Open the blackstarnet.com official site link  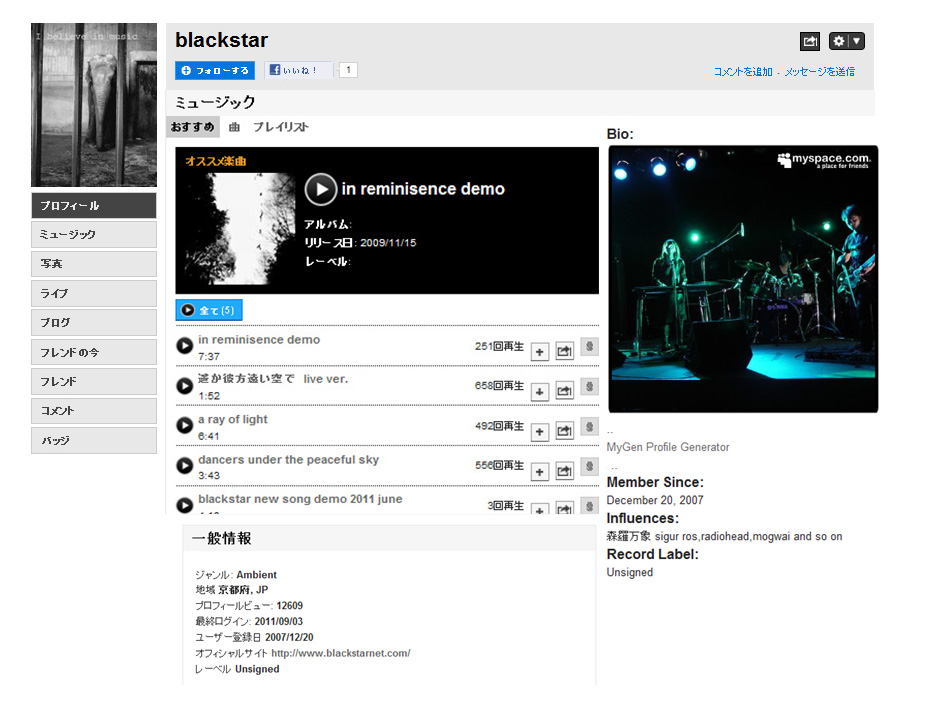[341, 653]
